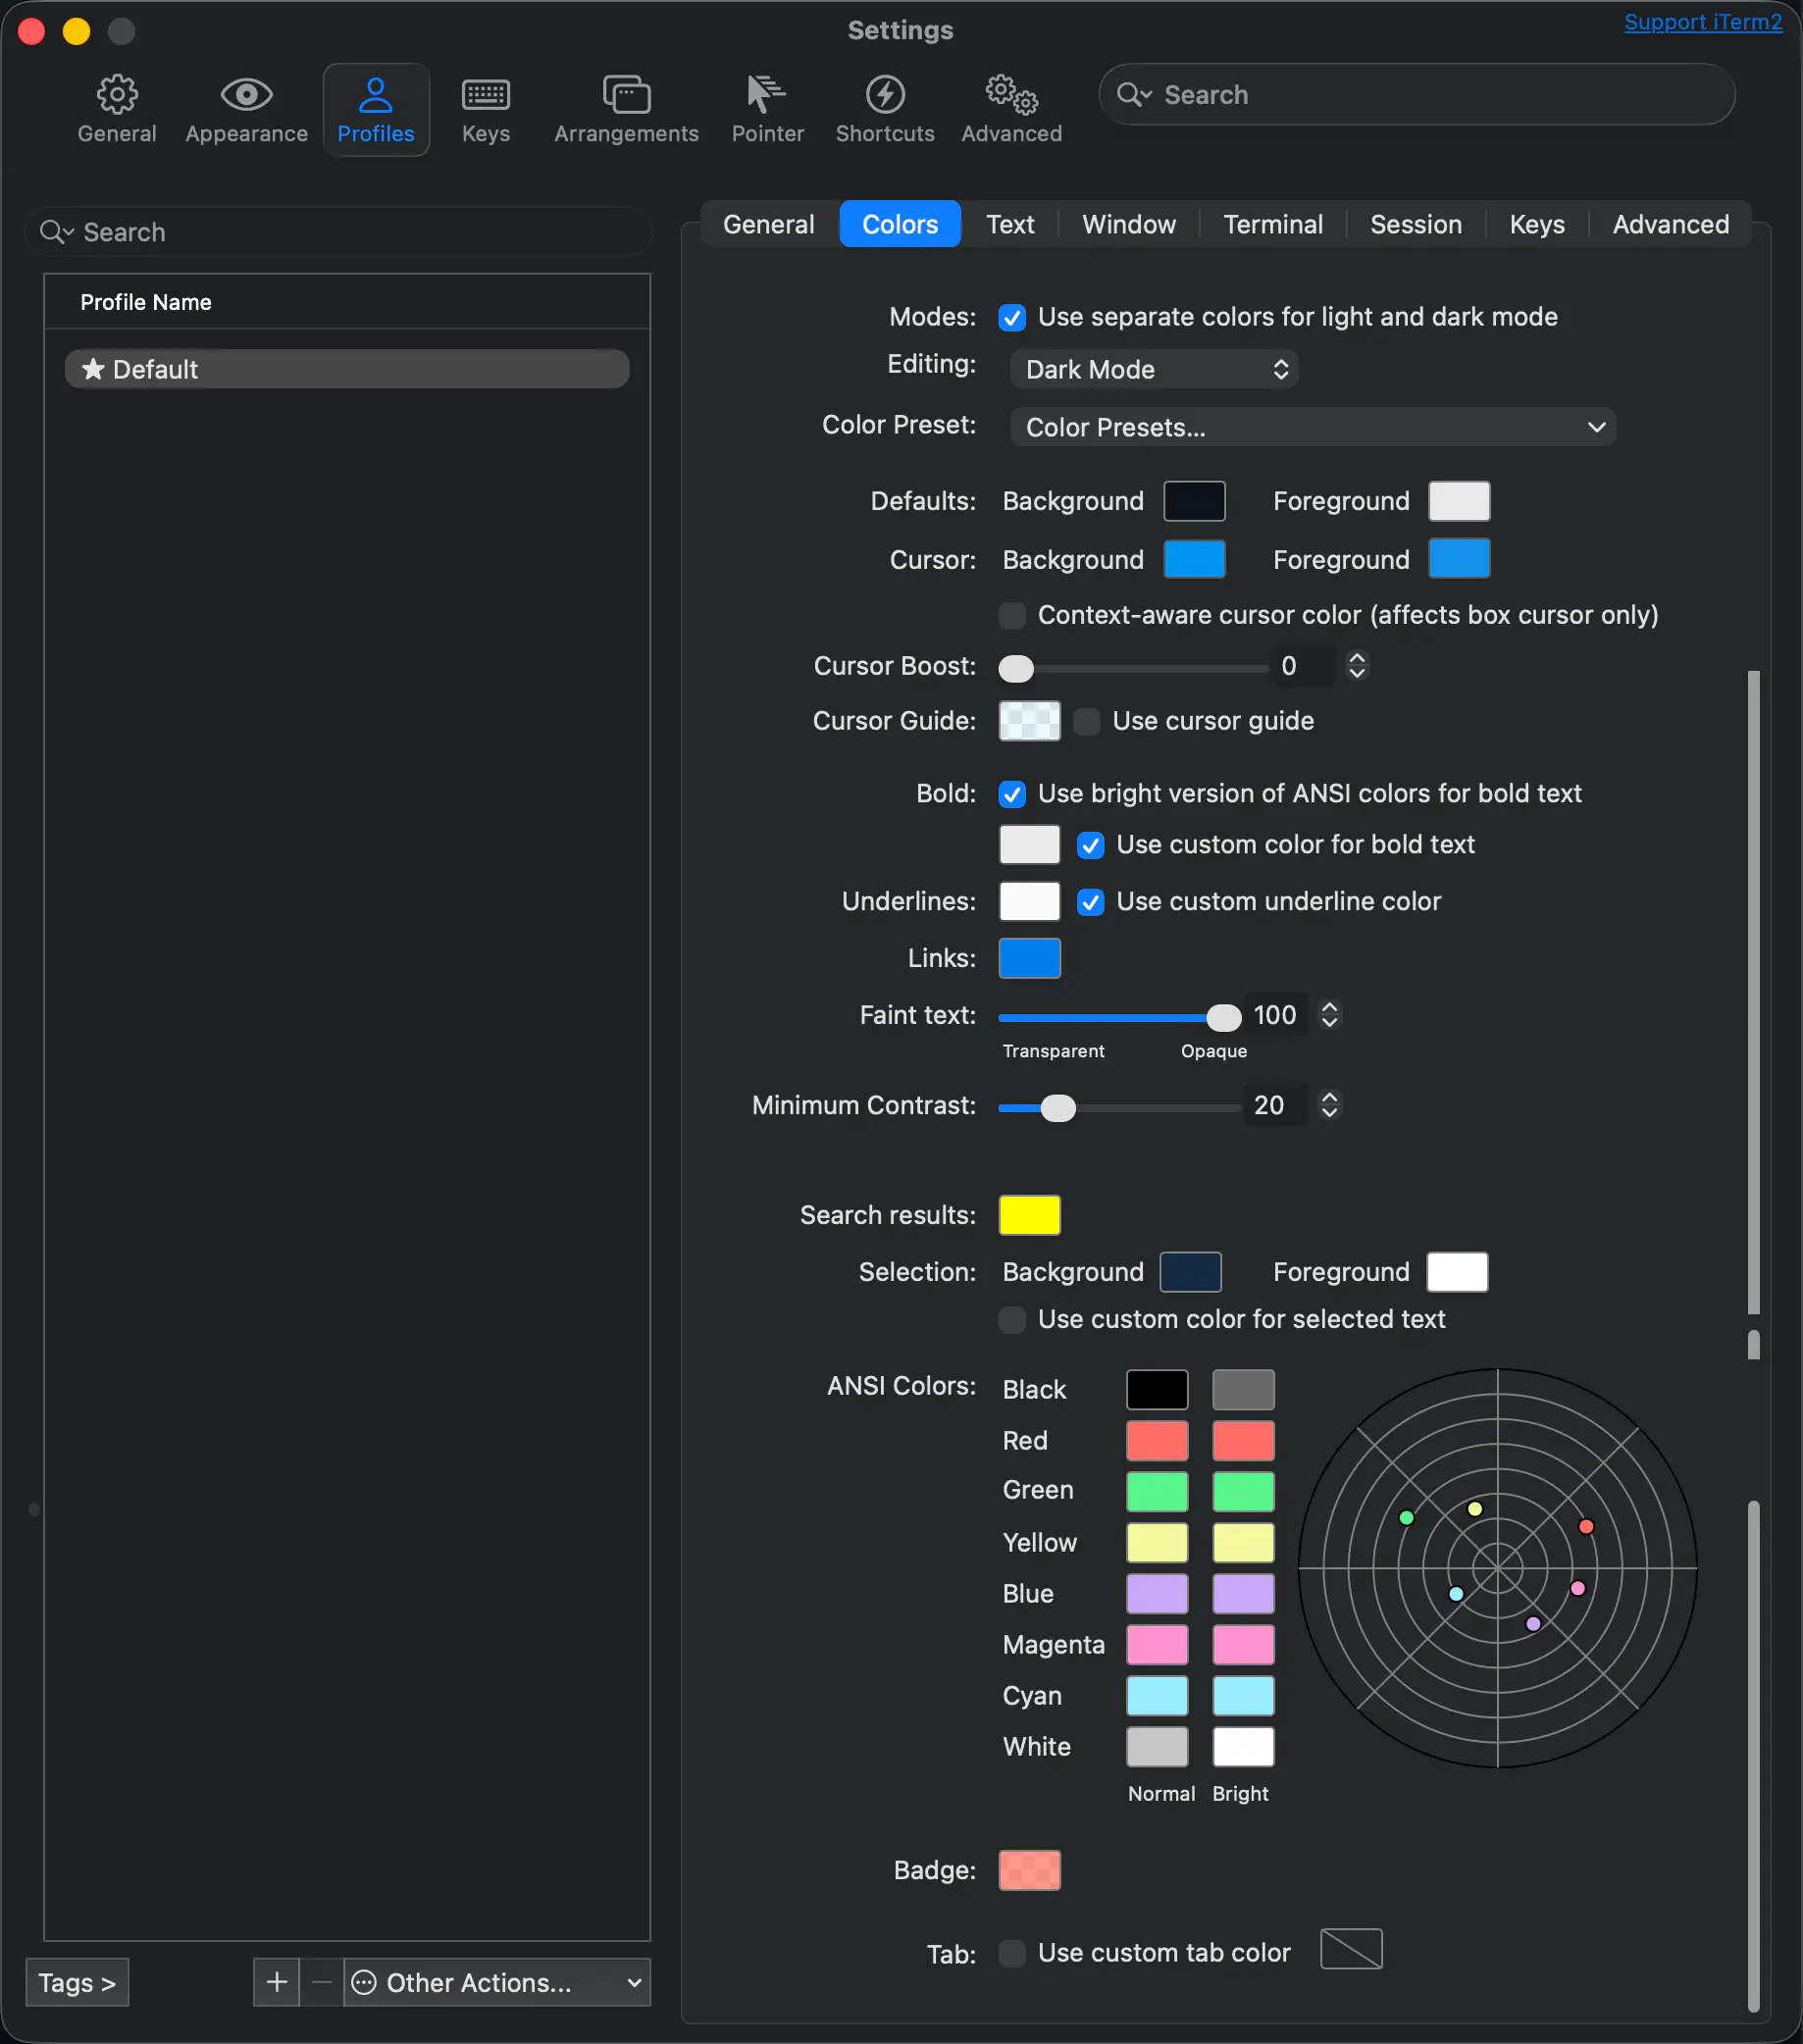Screen dimensions: 1803x2044
Task: Open the General settings gear icon
Action: [x=117, y=95]
